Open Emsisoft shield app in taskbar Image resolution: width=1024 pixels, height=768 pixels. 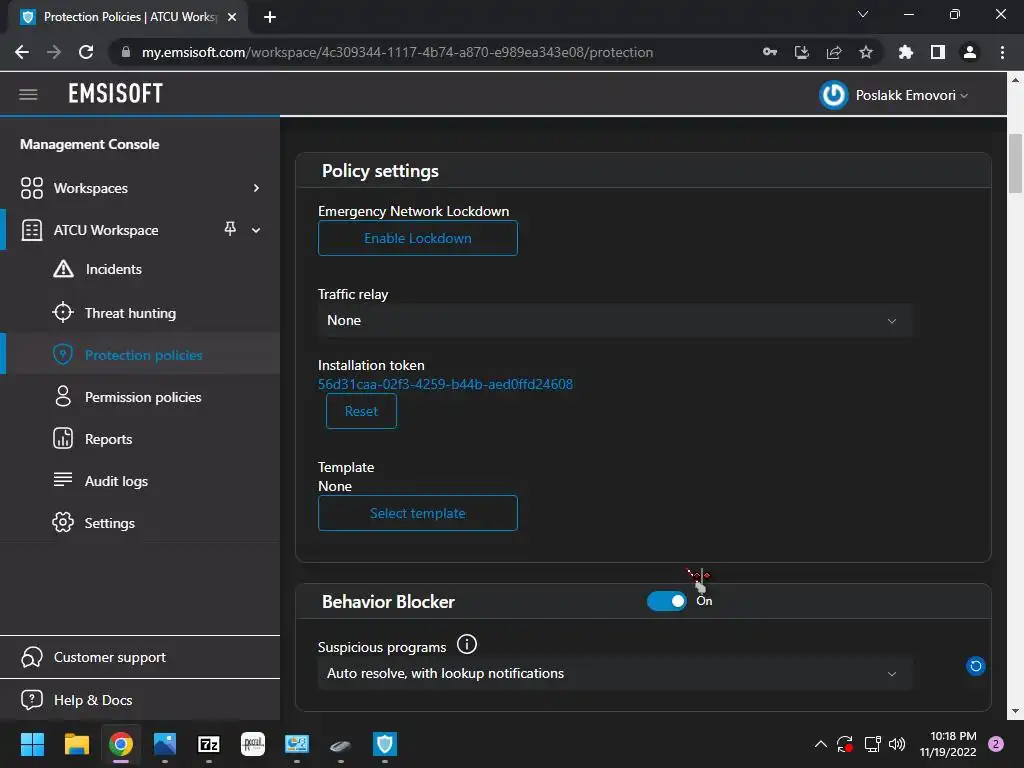point(385,744)
